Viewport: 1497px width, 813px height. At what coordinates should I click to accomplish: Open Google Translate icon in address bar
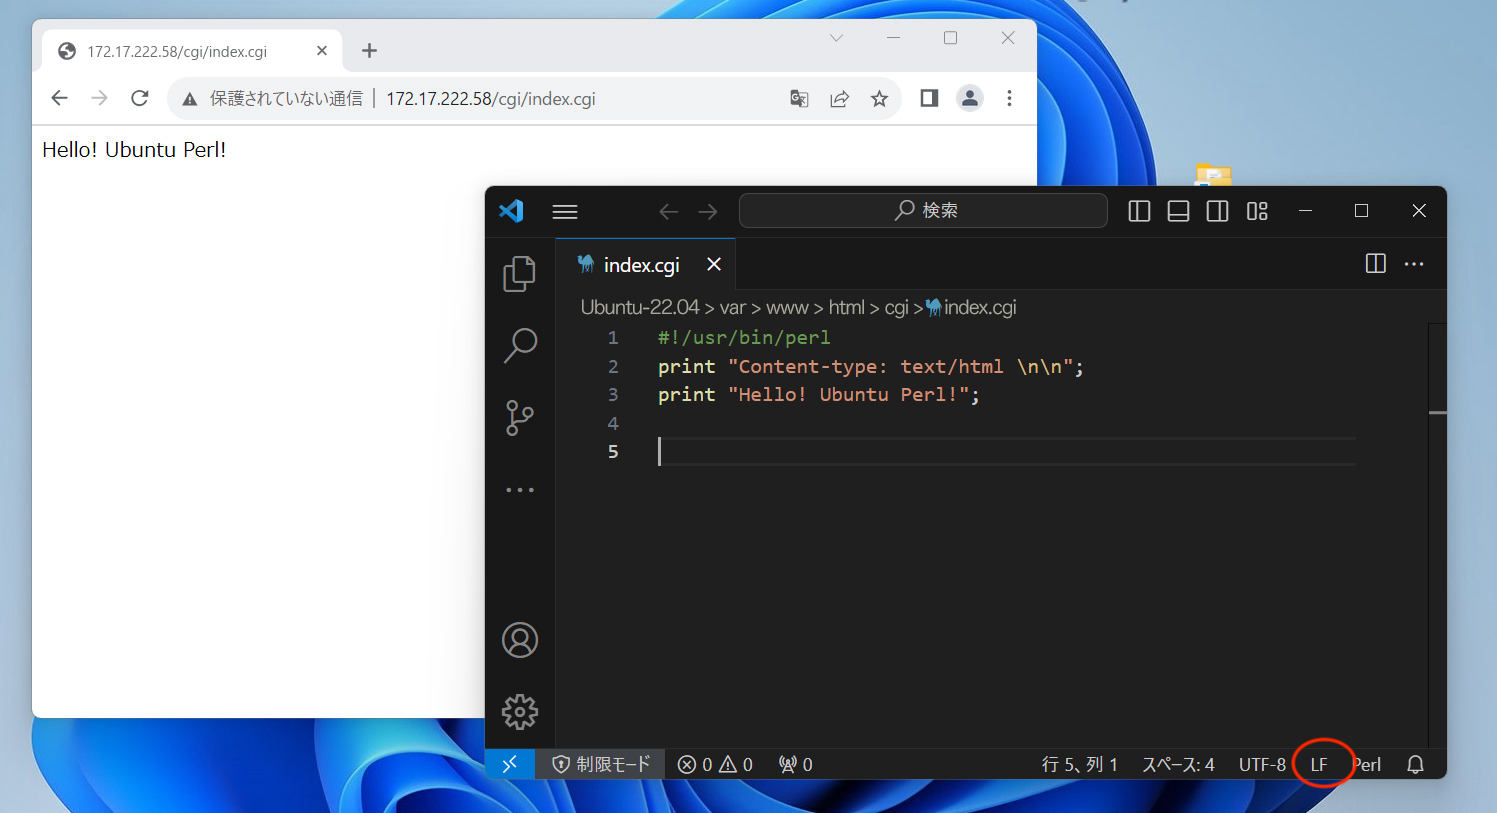[798, 98]
